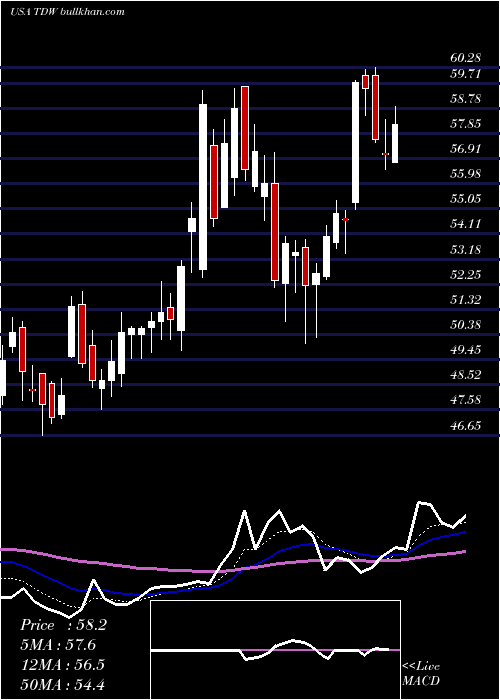
Task: Click the 46.65 price label
Action: 465,425
